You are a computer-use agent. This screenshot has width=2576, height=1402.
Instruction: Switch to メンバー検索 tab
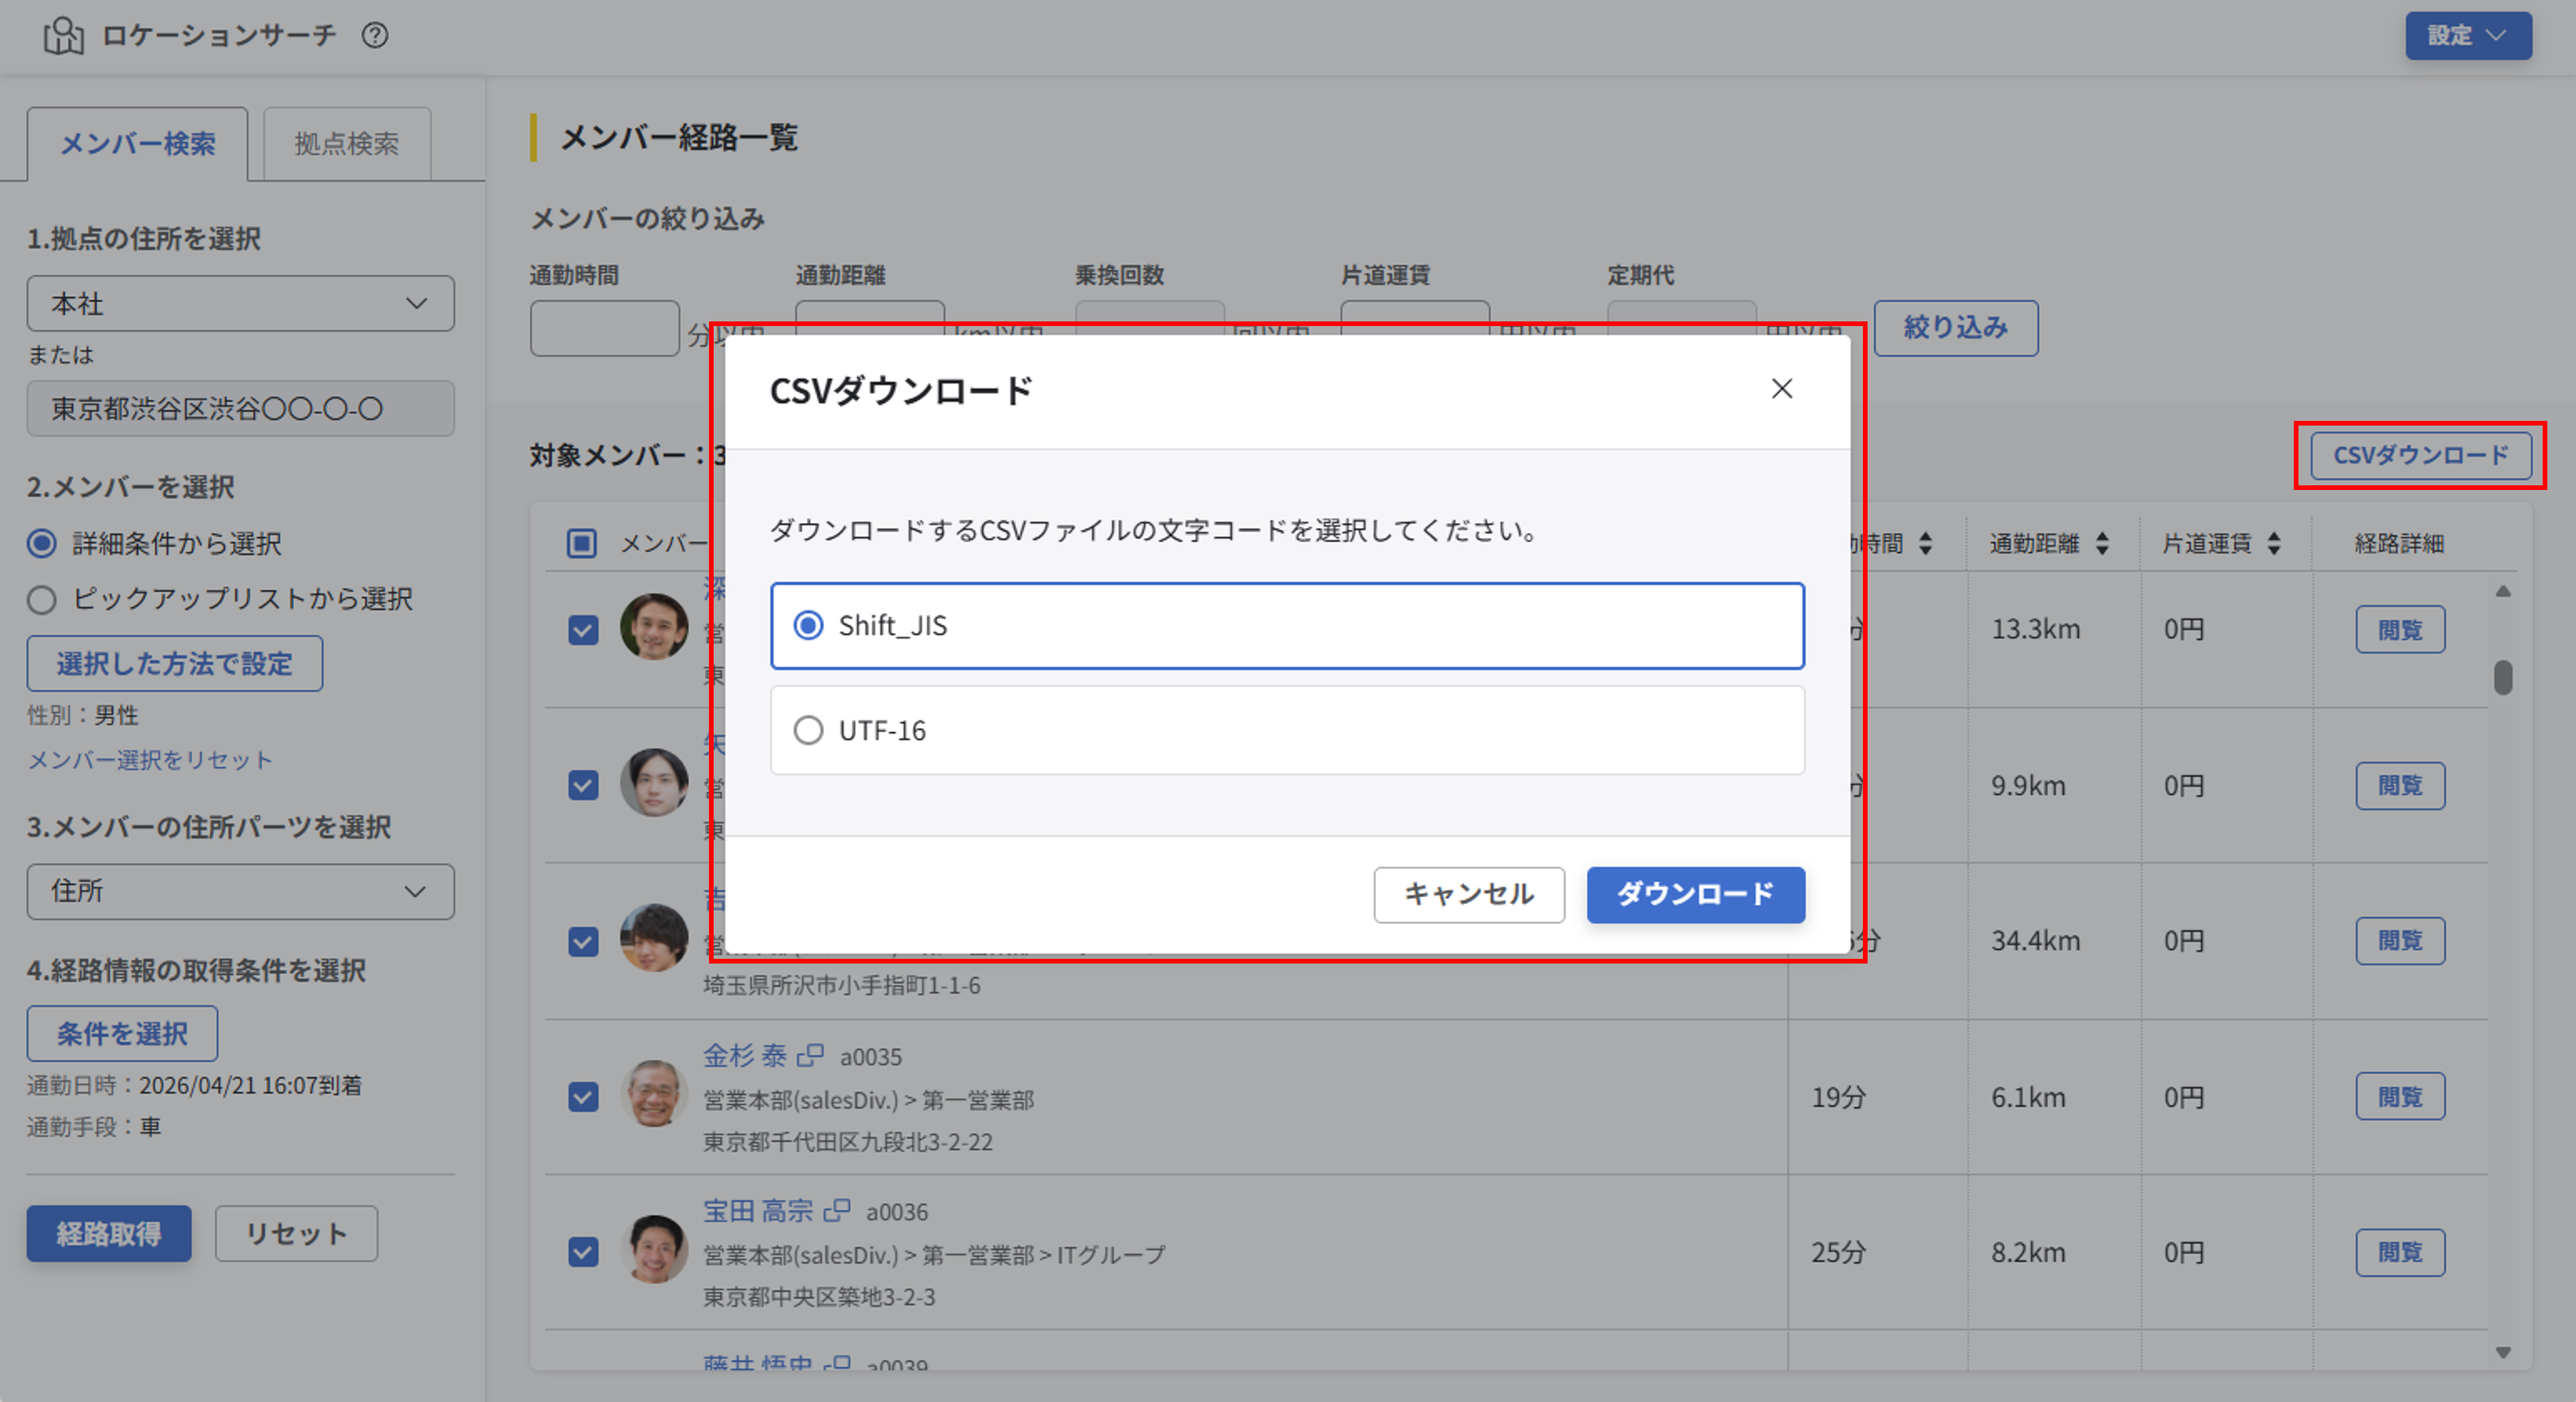click(138, 144)
